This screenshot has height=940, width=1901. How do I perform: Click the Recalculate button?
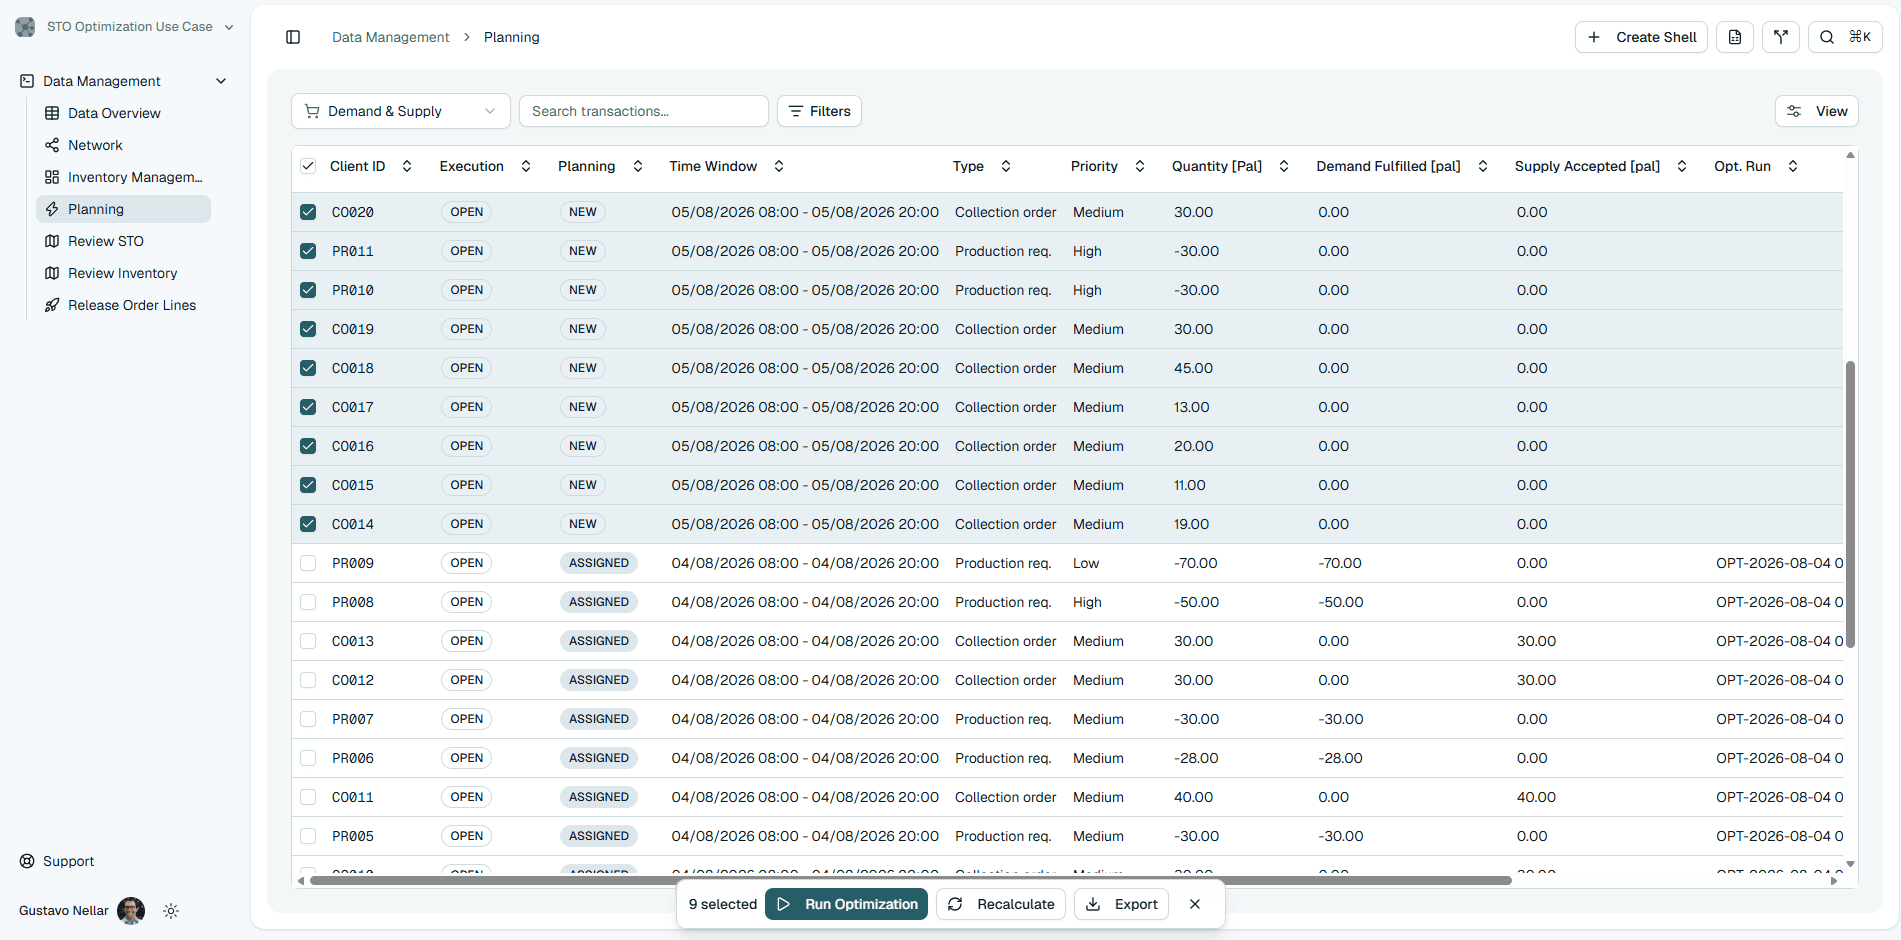pos(1001,904)
